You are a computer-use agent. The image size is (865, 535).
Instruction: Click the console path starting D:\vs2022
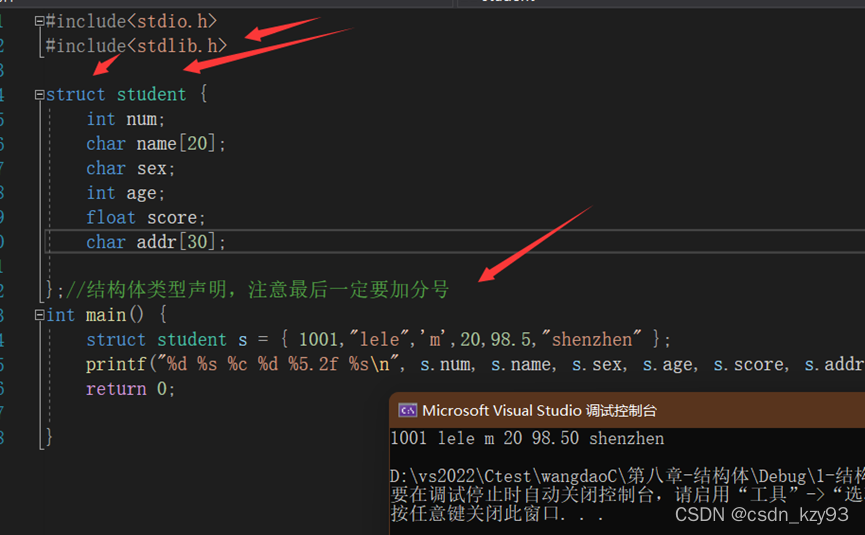click(627, 475)
